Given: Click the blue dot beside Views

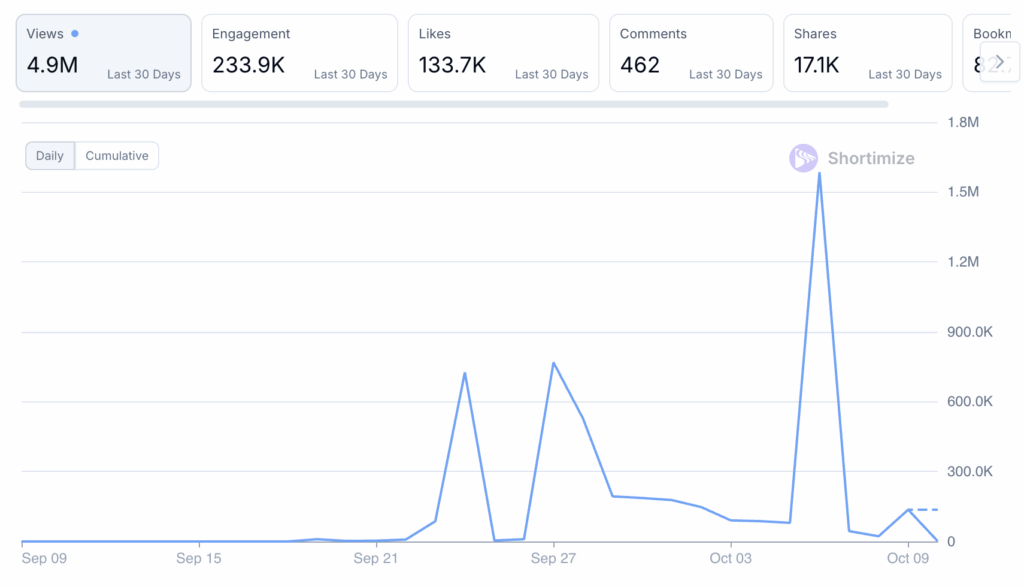Looking at the screenshot, I should pyautogui.click(x=75, y=34).
